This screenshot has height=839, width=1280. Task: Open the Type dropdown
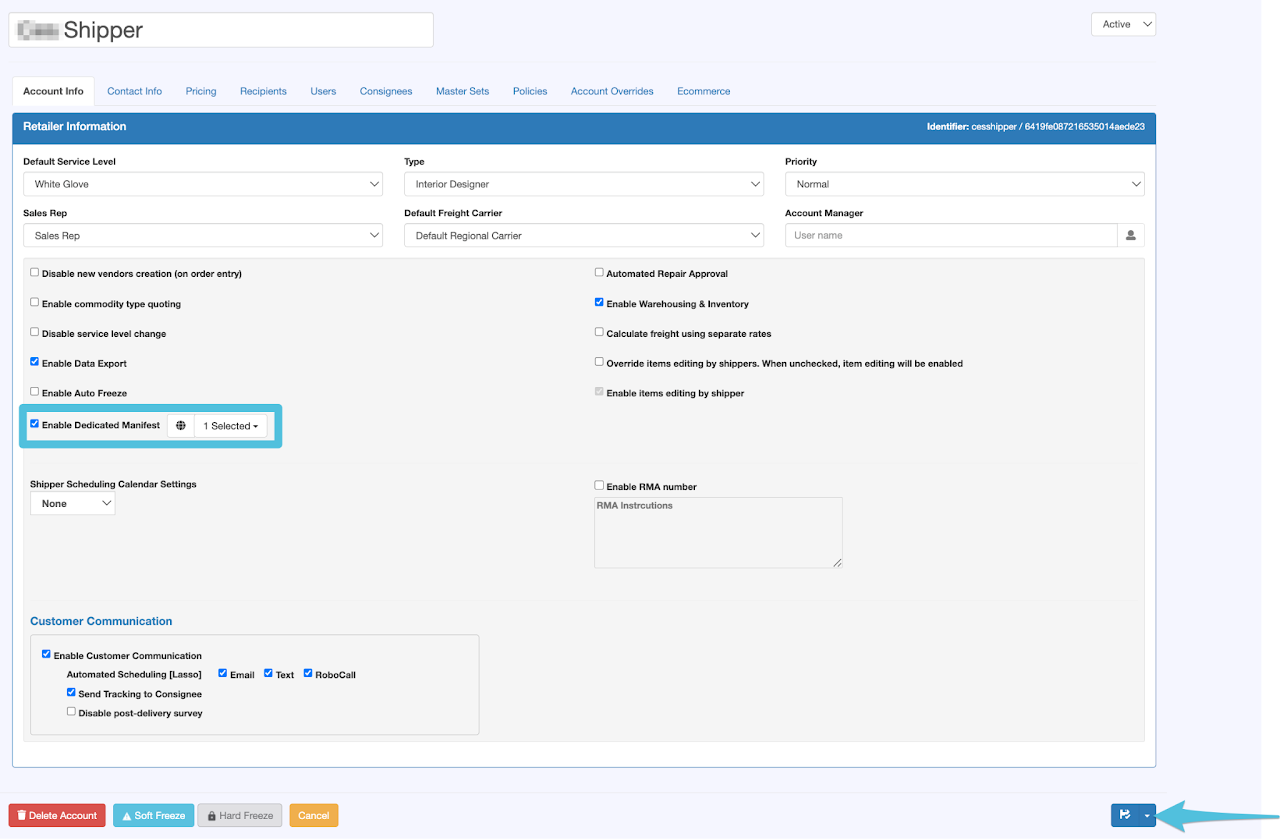(x=584, y=184)
